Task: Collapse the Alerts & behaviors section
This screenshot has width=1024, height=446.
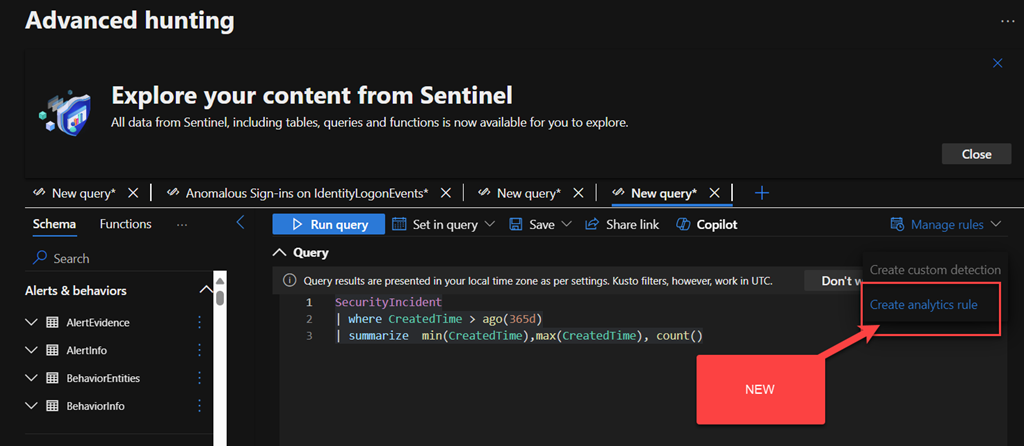Action: (x=206, y=291)
